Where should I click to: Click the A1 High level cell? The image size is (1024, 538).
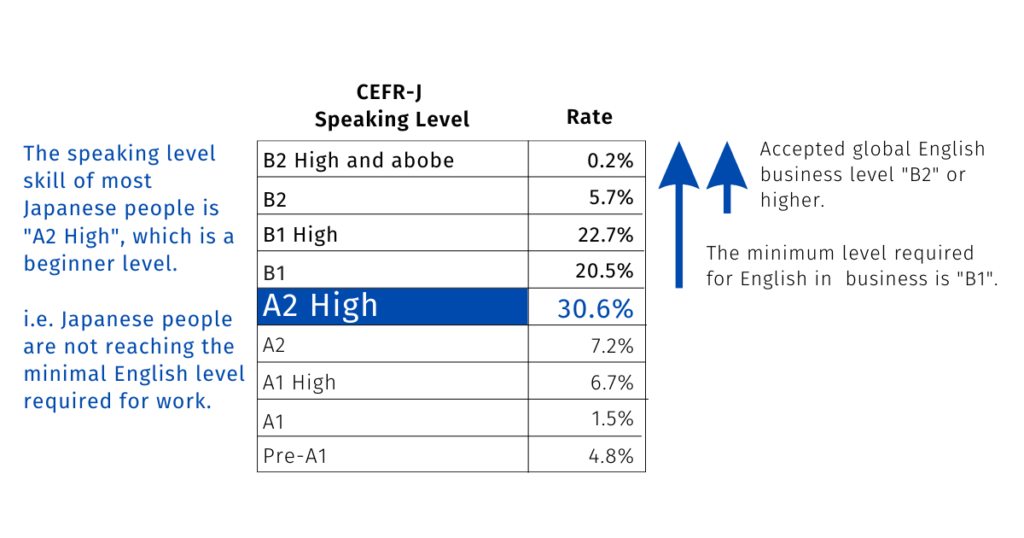point(299,382)
